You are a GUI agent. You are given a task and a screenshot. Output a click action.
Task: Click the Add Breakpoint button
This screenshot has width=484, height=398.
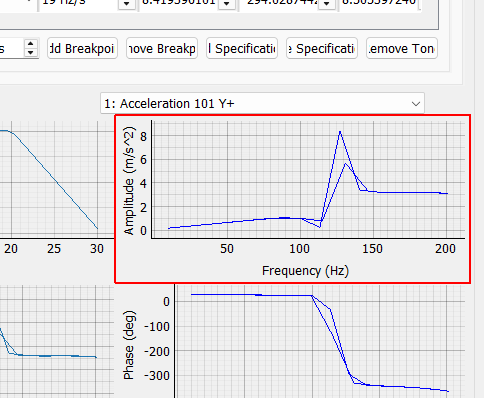click(x=82, y=49)
